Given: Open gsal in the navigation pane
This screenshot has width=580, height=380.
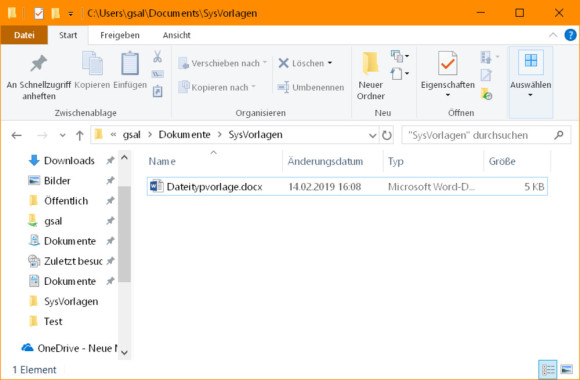Looking at the screenshot, I should [x=45, y=221].
